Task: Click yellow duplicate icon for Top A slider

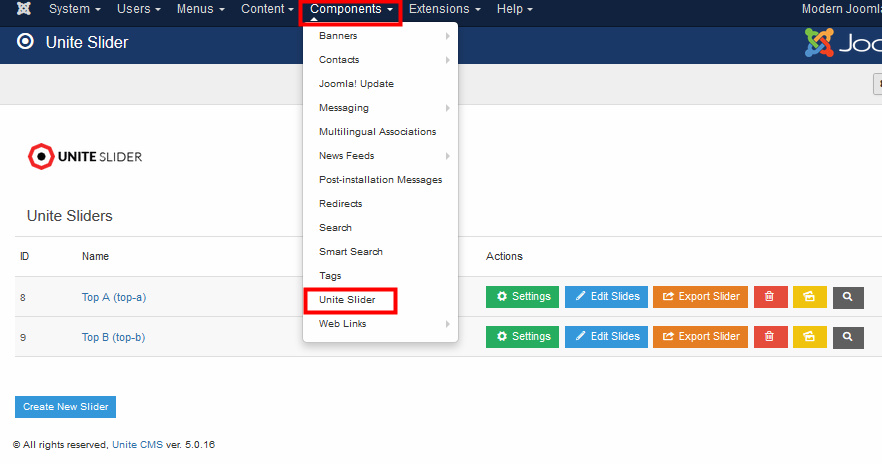Action: (x=809, y=296)
